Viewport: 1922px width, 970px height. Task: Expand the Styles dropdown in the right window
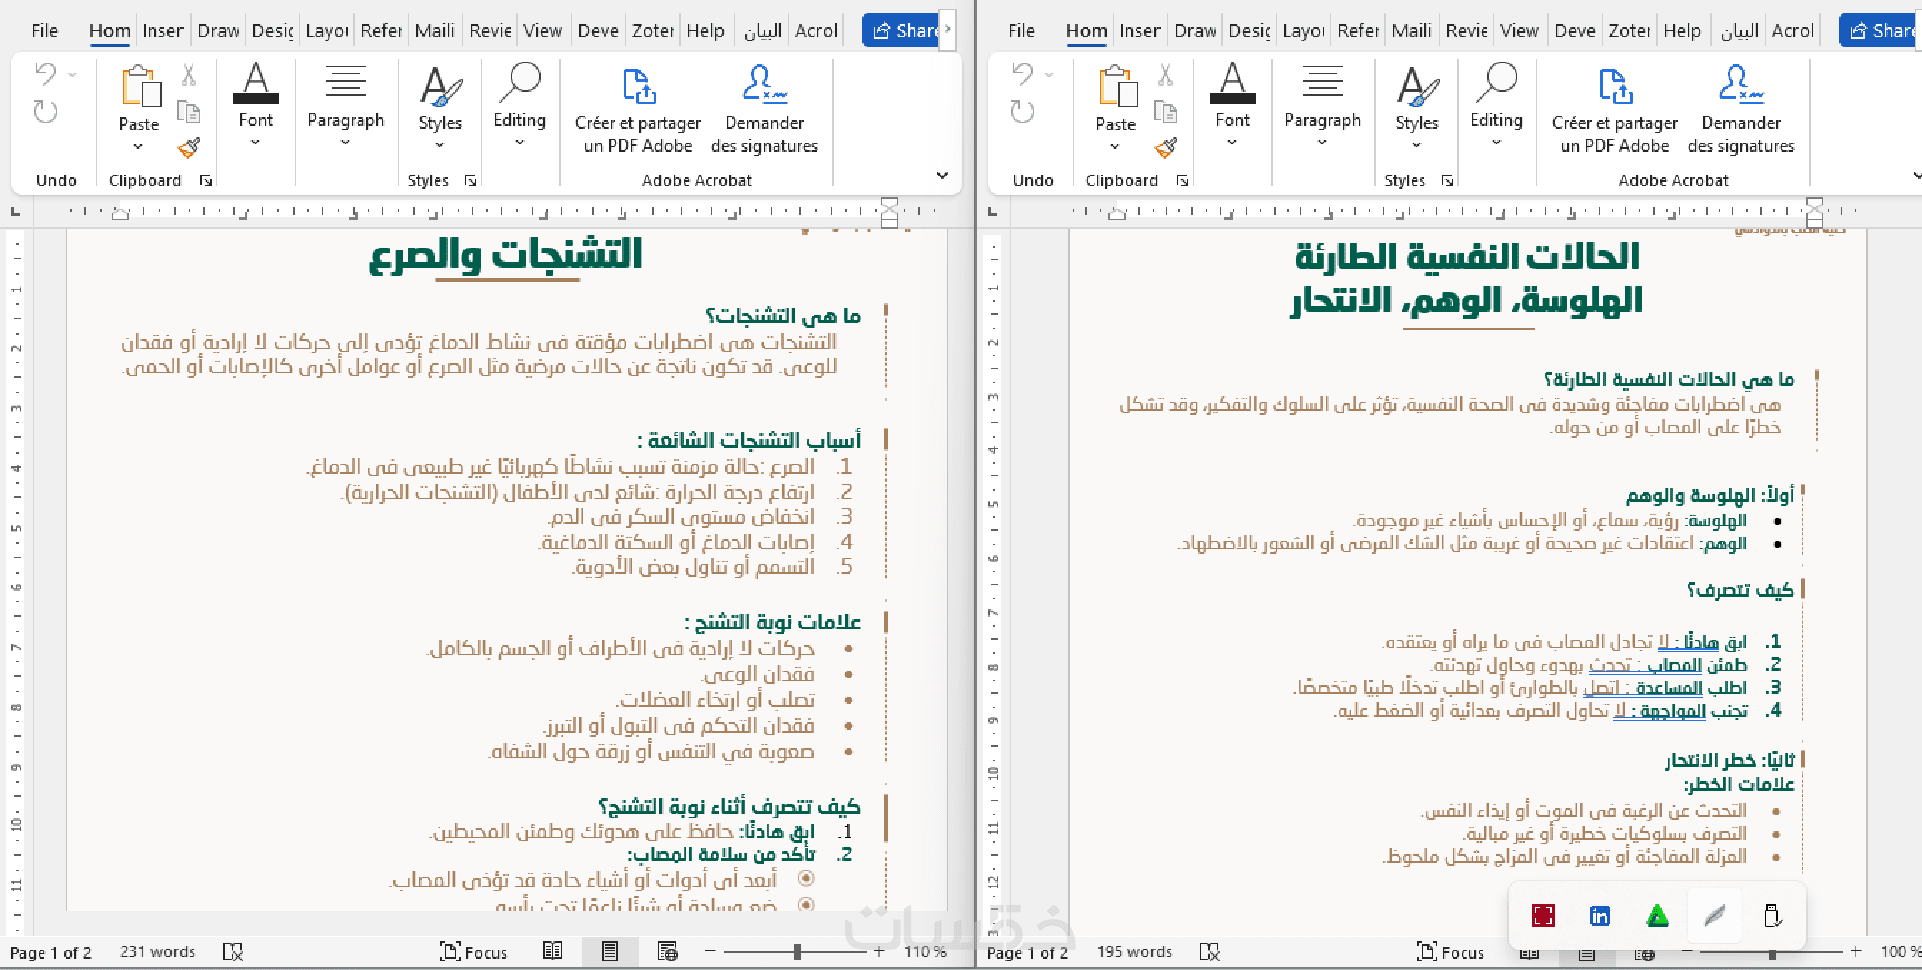click(x=1417, y=145)
